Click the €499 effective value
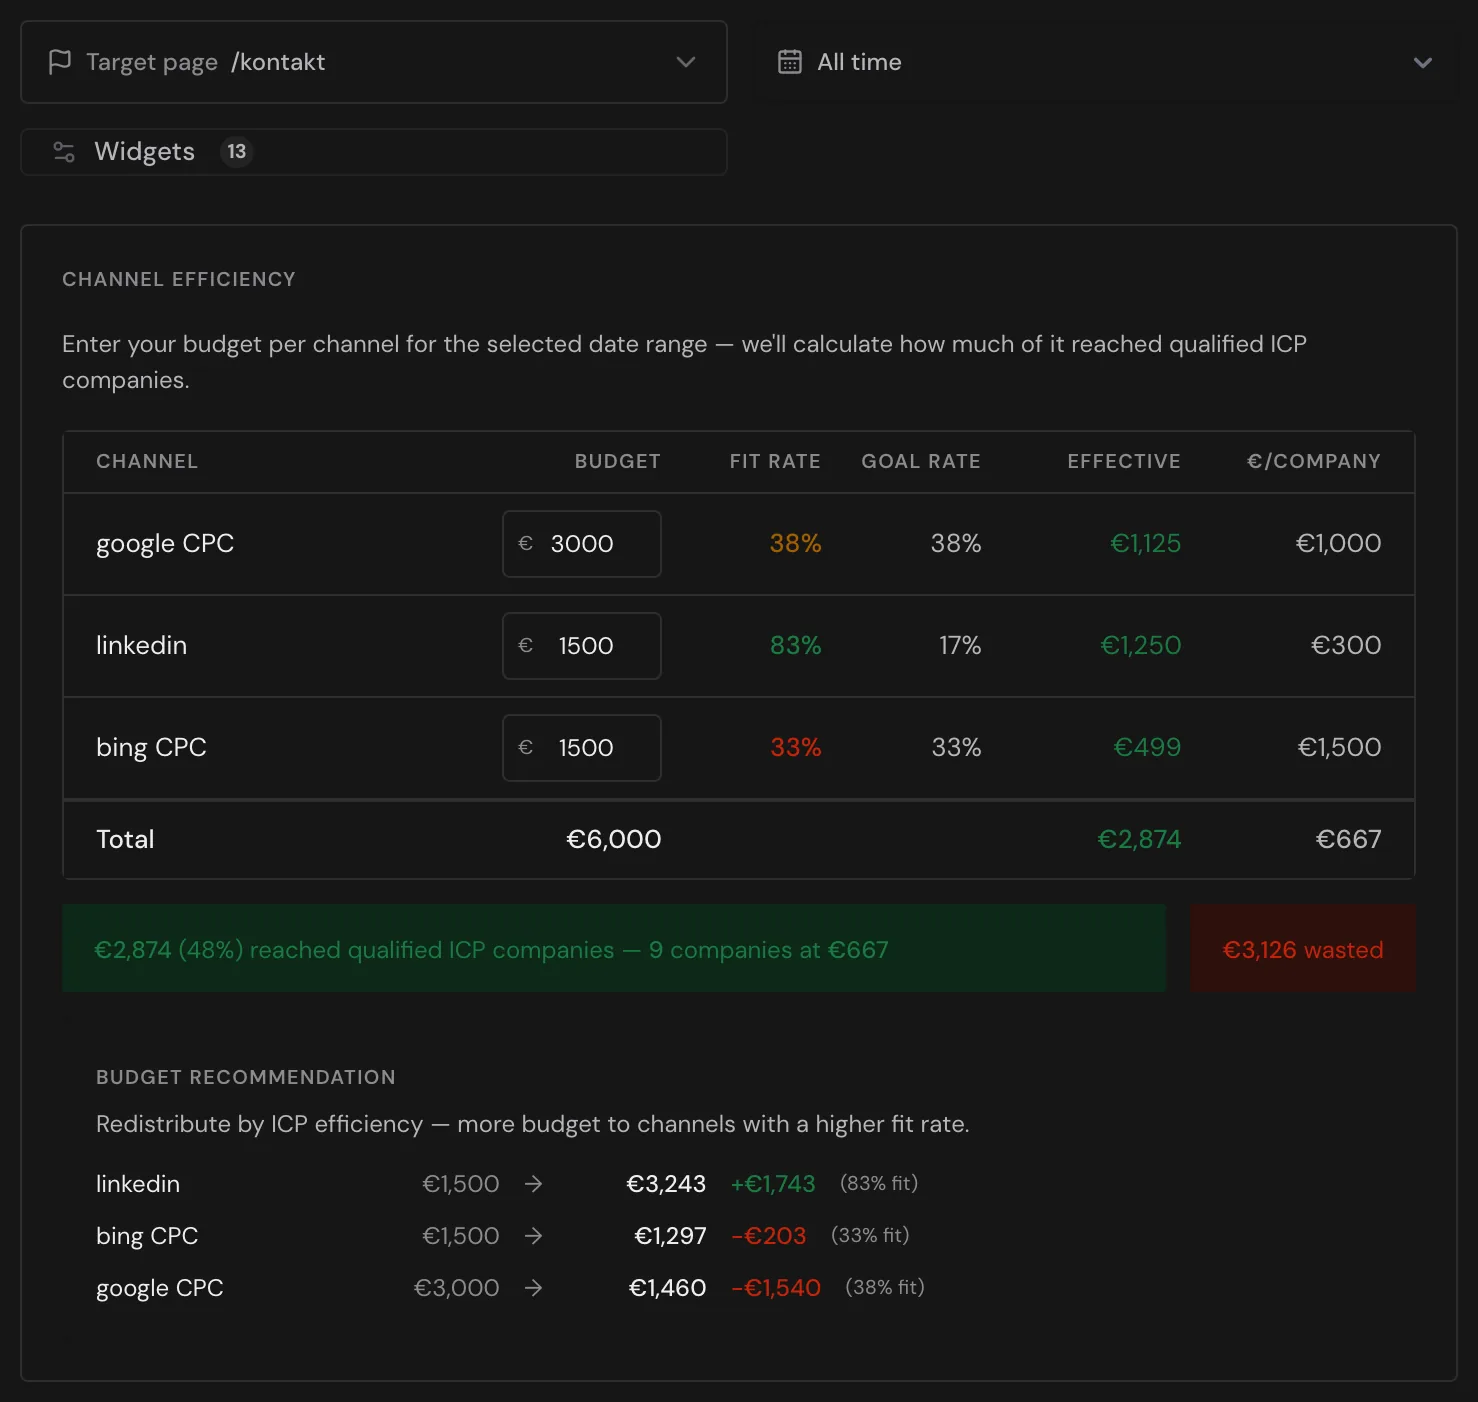 [1147, 748]
